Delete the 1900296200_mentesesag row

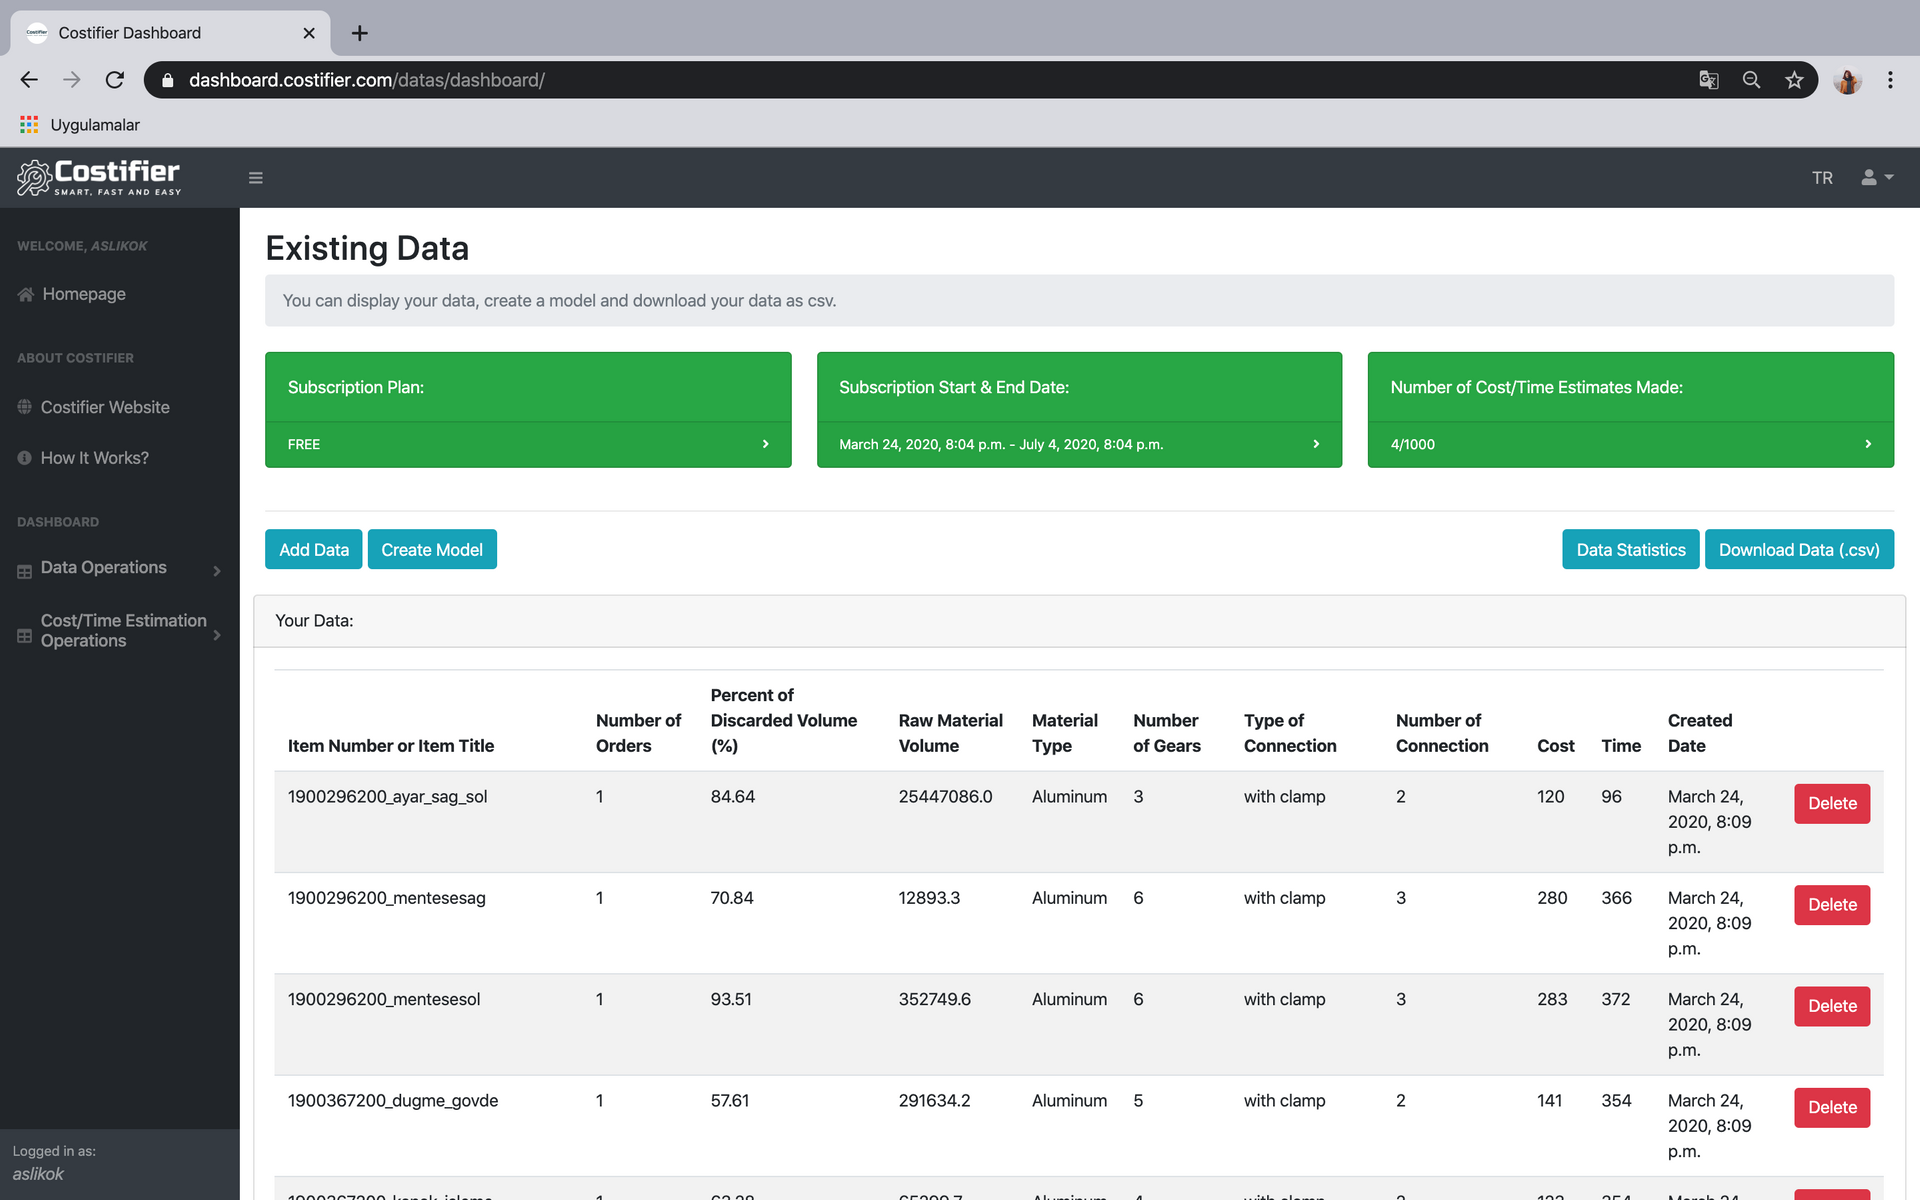(x=1831, y=905)
